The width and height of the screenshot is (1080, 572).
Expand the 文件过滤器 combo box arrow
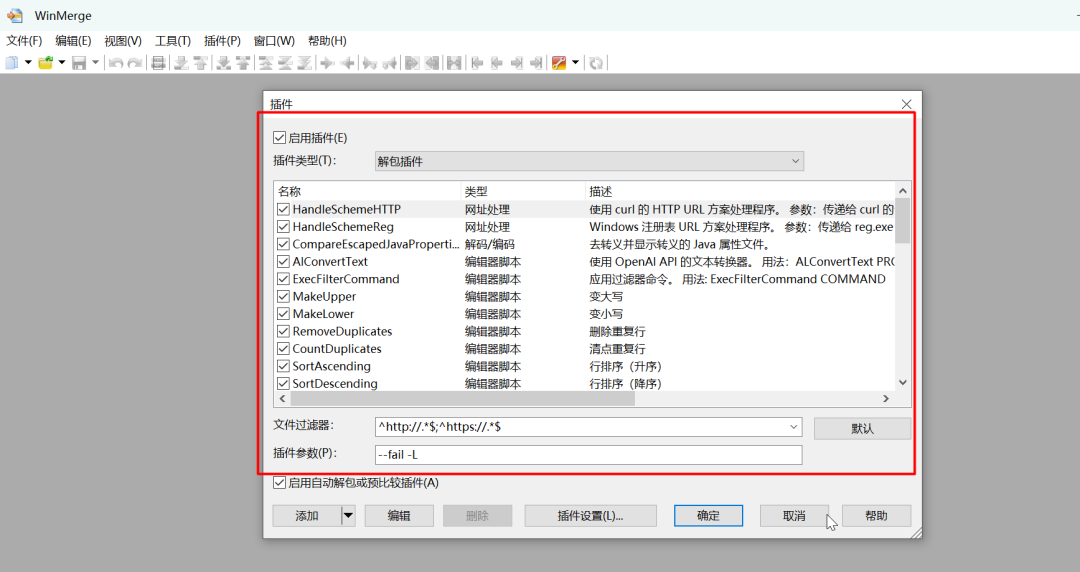(793, 427)
